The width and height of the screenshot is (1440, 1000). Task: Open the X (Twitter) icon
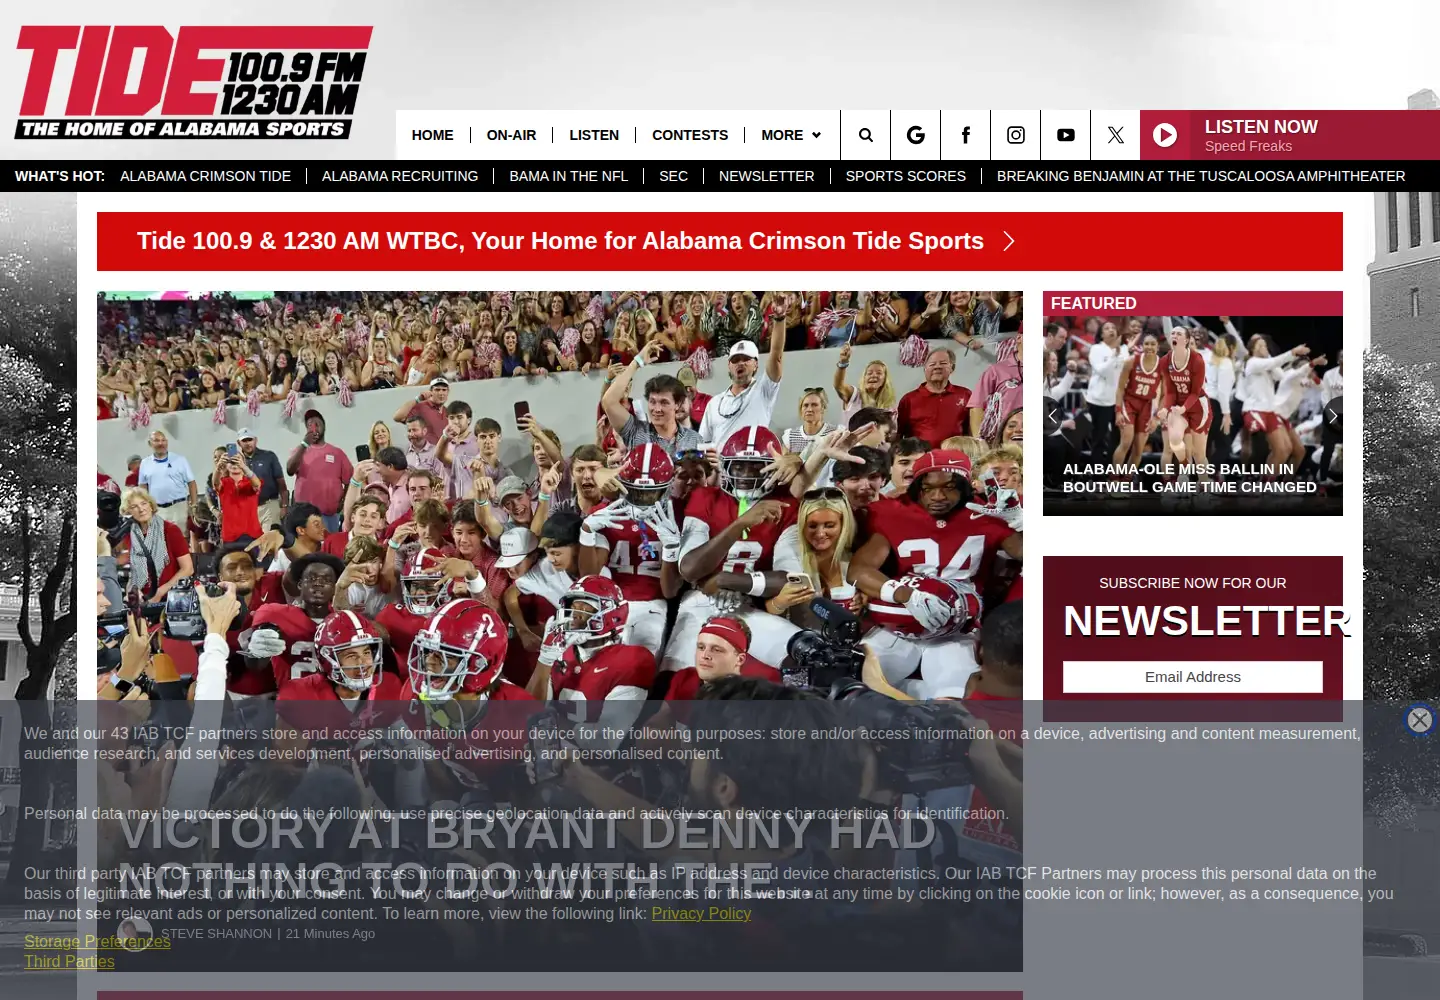(1116, 135)
